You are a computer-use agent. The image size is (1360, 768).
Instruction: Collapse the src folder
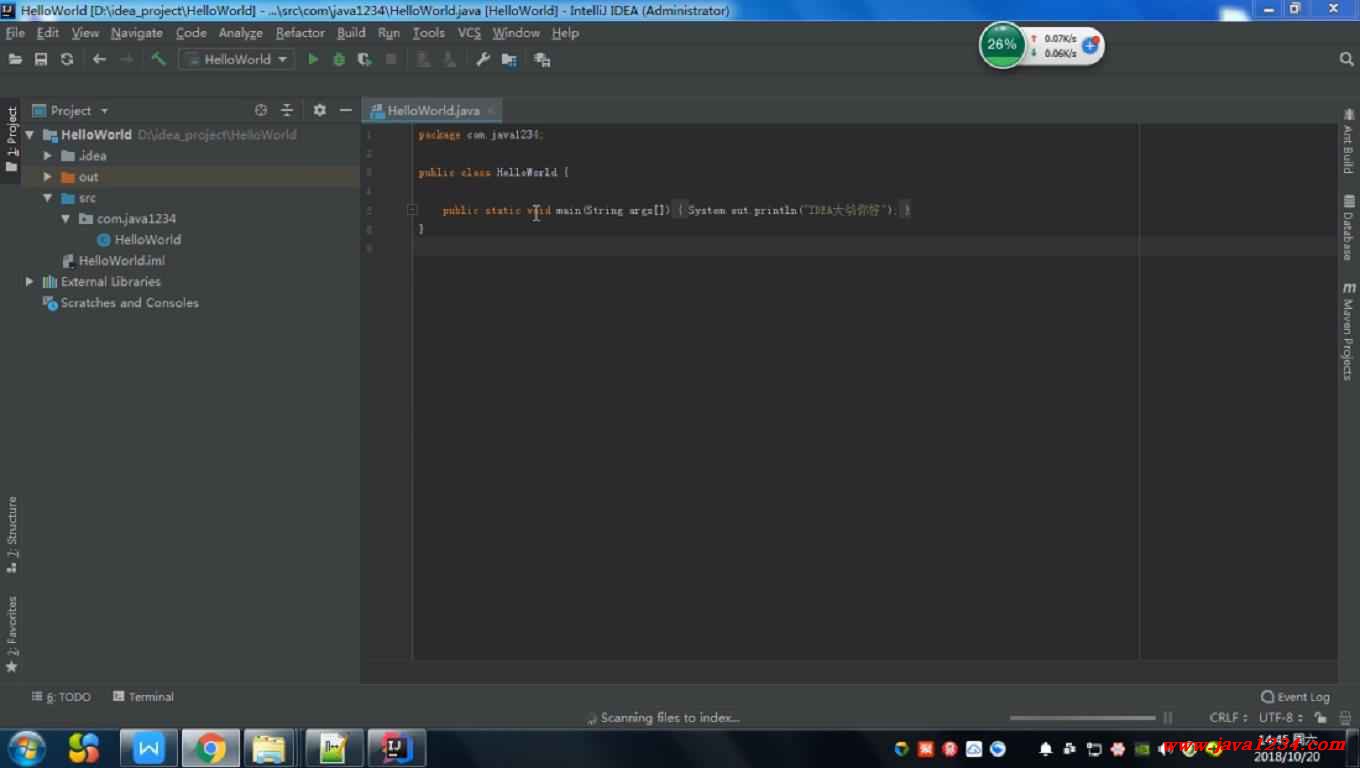[47, 198]
